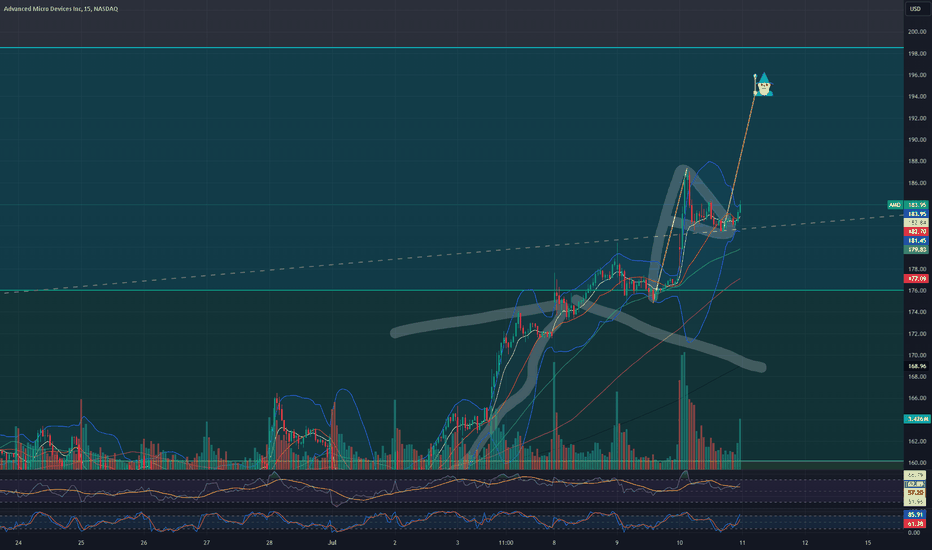The height and width of the screenshot is (550, 932).
Task: Click the 28 date label on the time axis
Action: click(269, 542)
